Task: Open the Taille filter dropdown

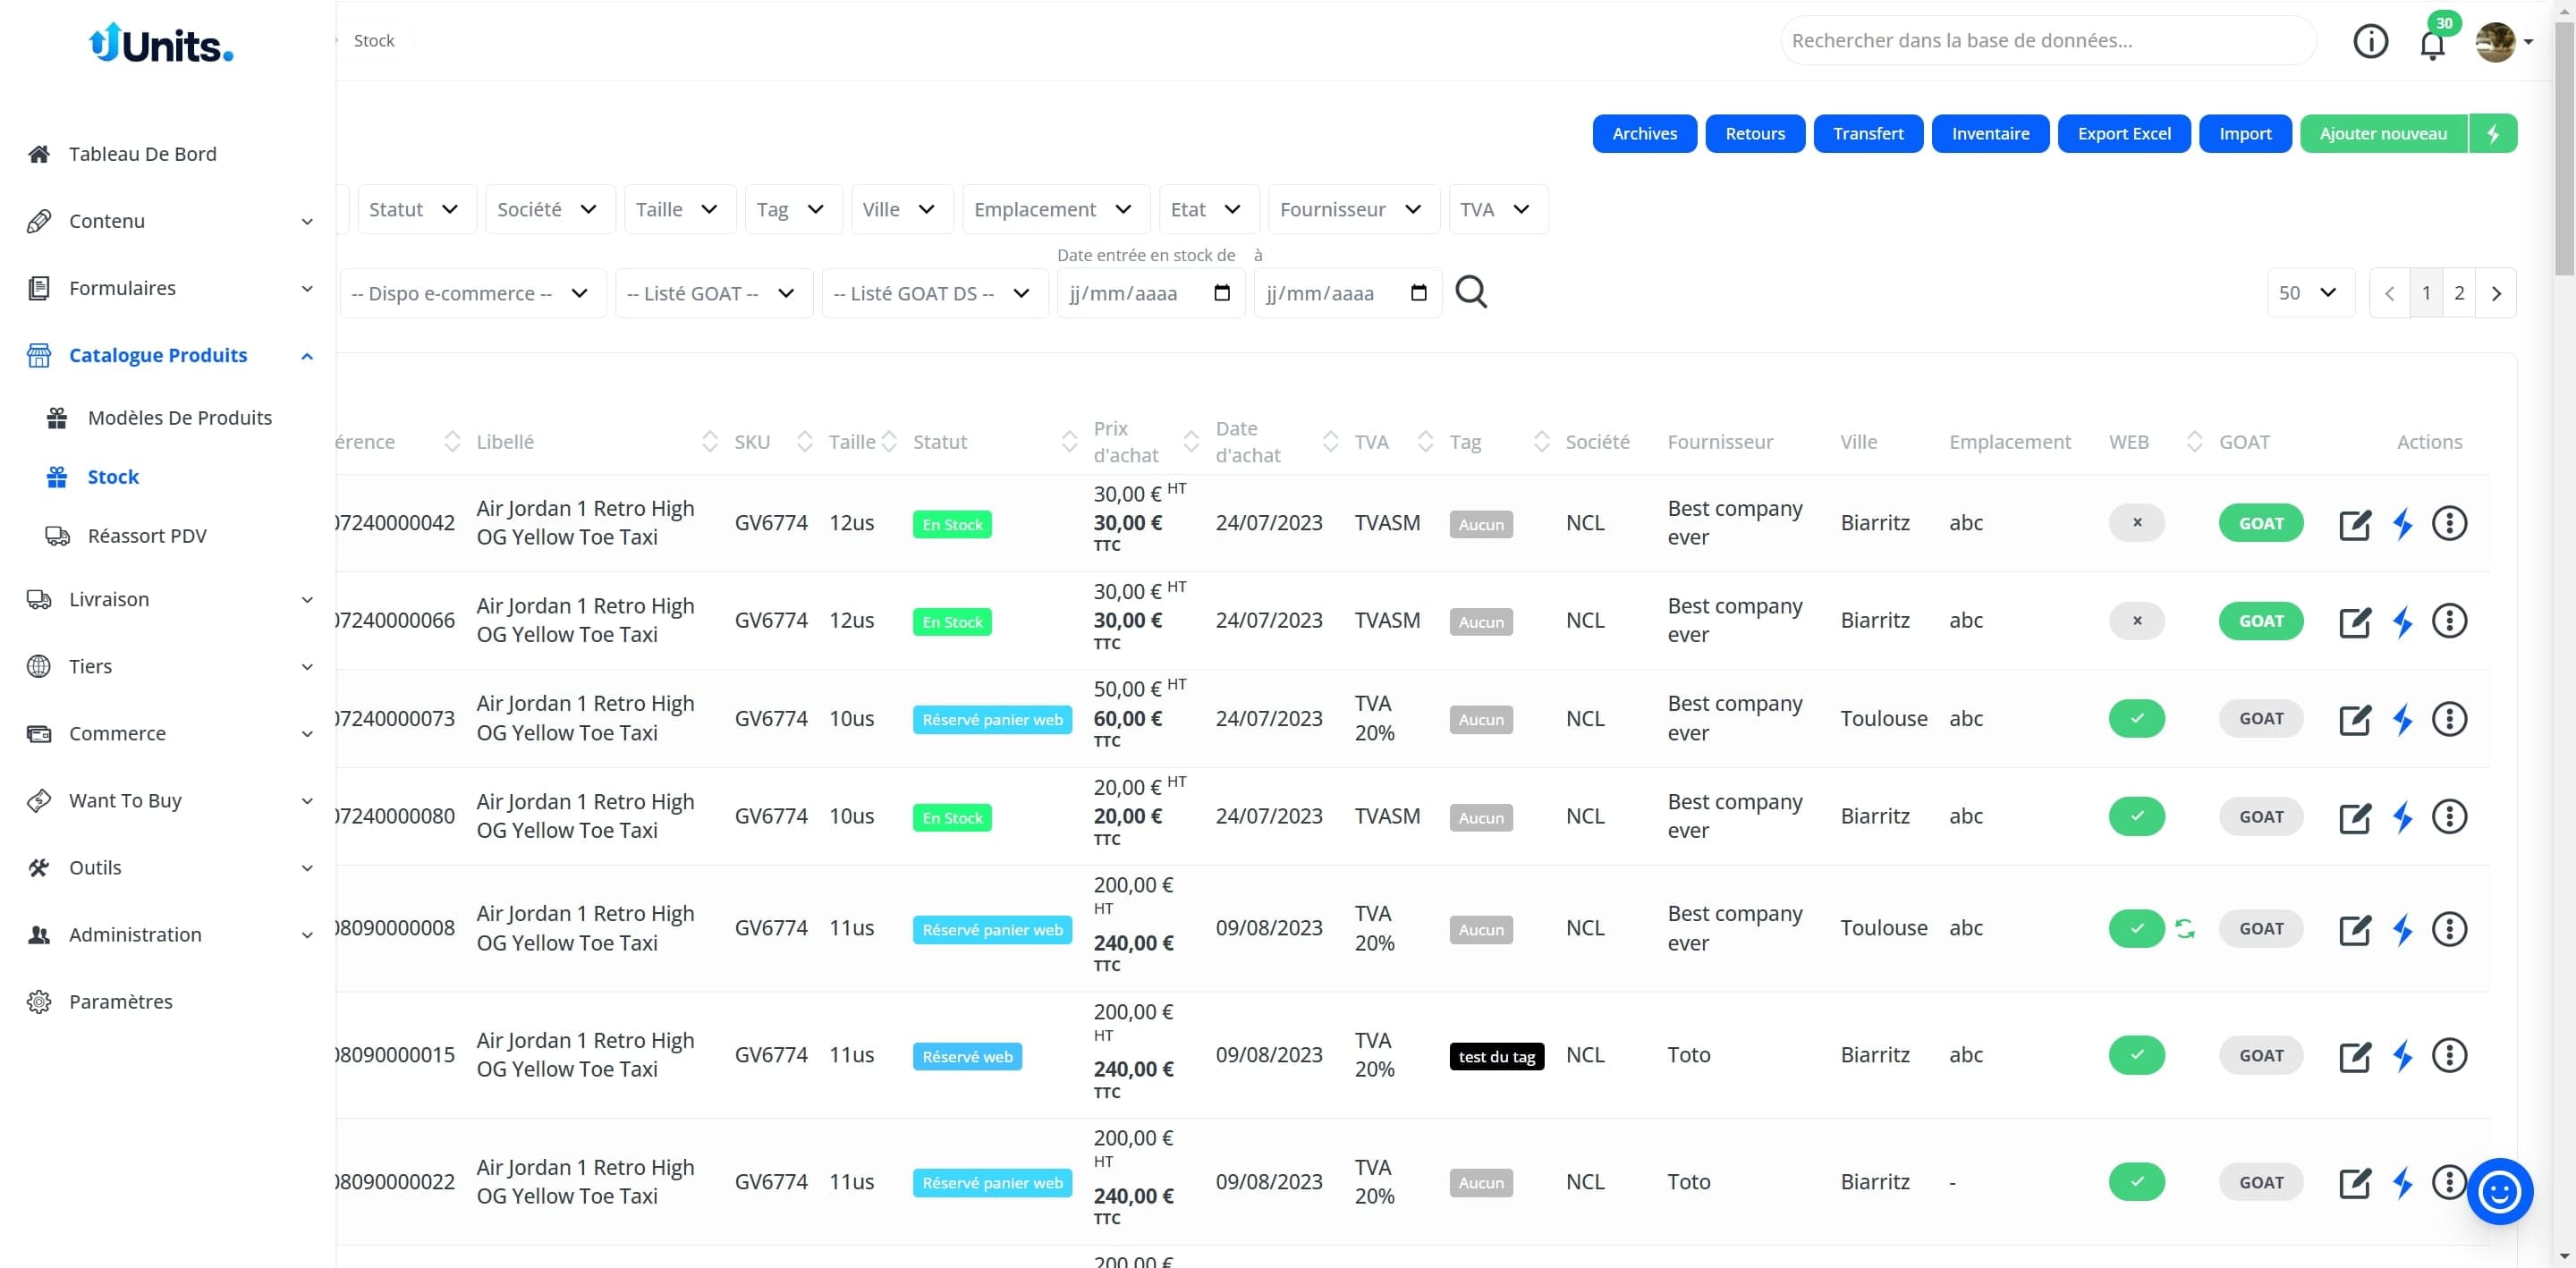Action: click(679, 210)
